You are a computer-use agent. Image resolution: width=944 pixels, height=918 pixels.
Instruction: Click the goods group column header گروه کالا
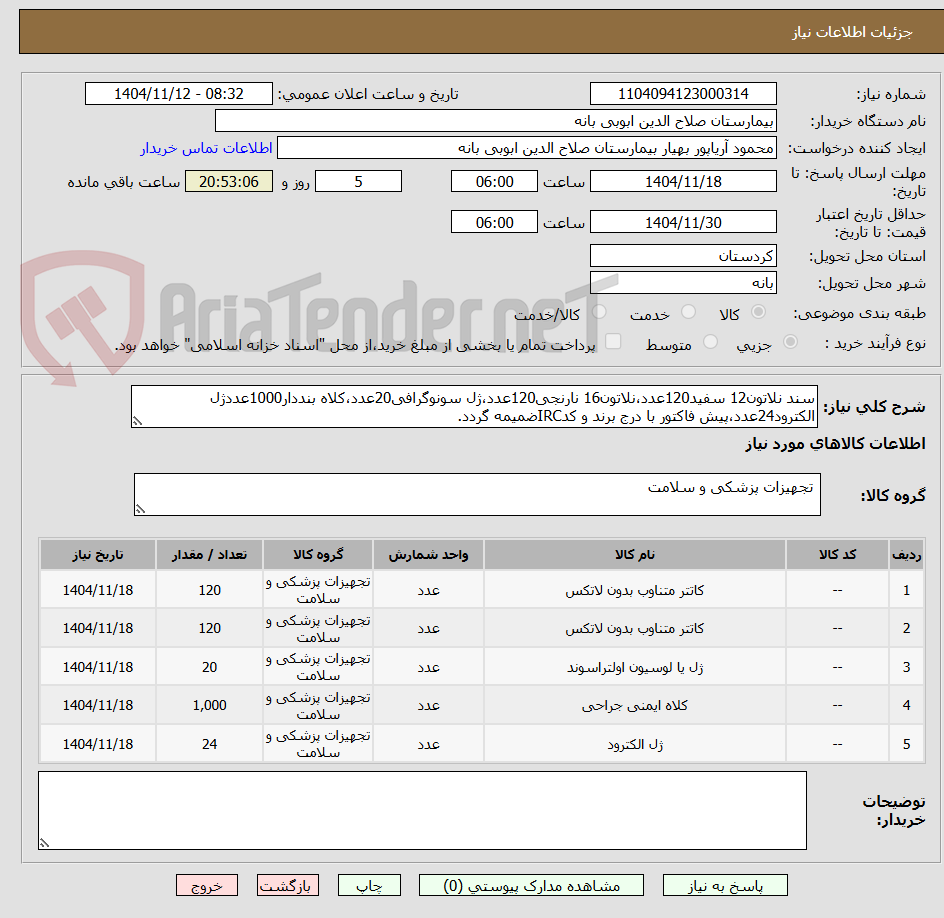318,554
